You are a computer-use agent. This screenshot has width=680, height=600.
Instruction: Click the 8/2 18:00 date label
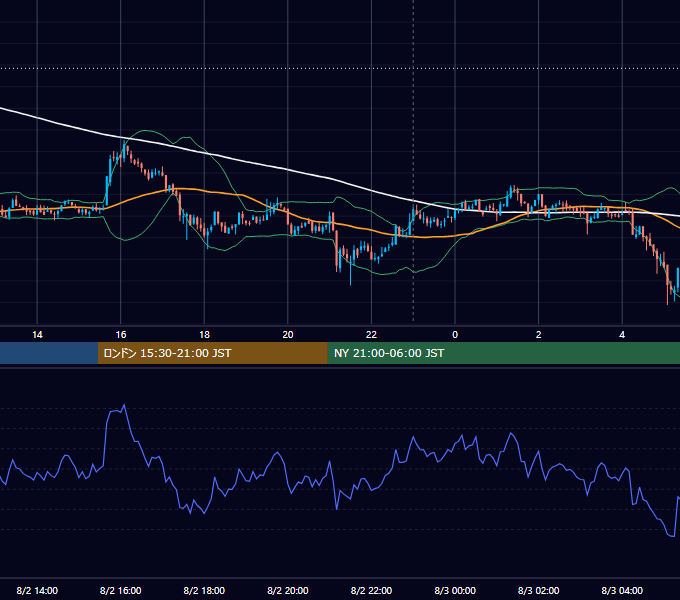coord(204,590)
